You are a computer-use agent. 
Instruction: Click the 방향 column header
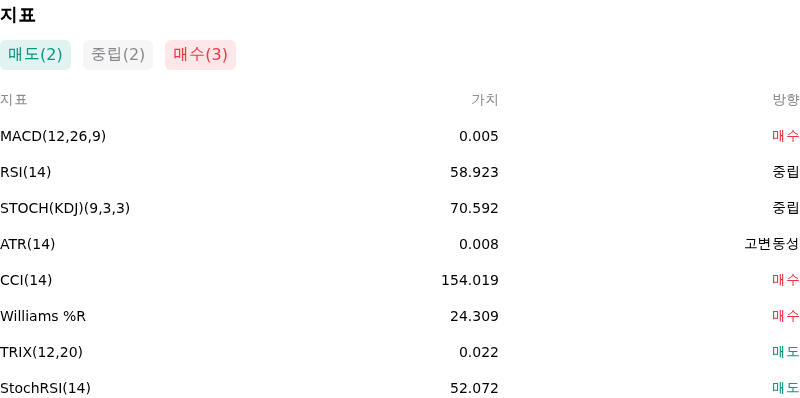[786, 100]
